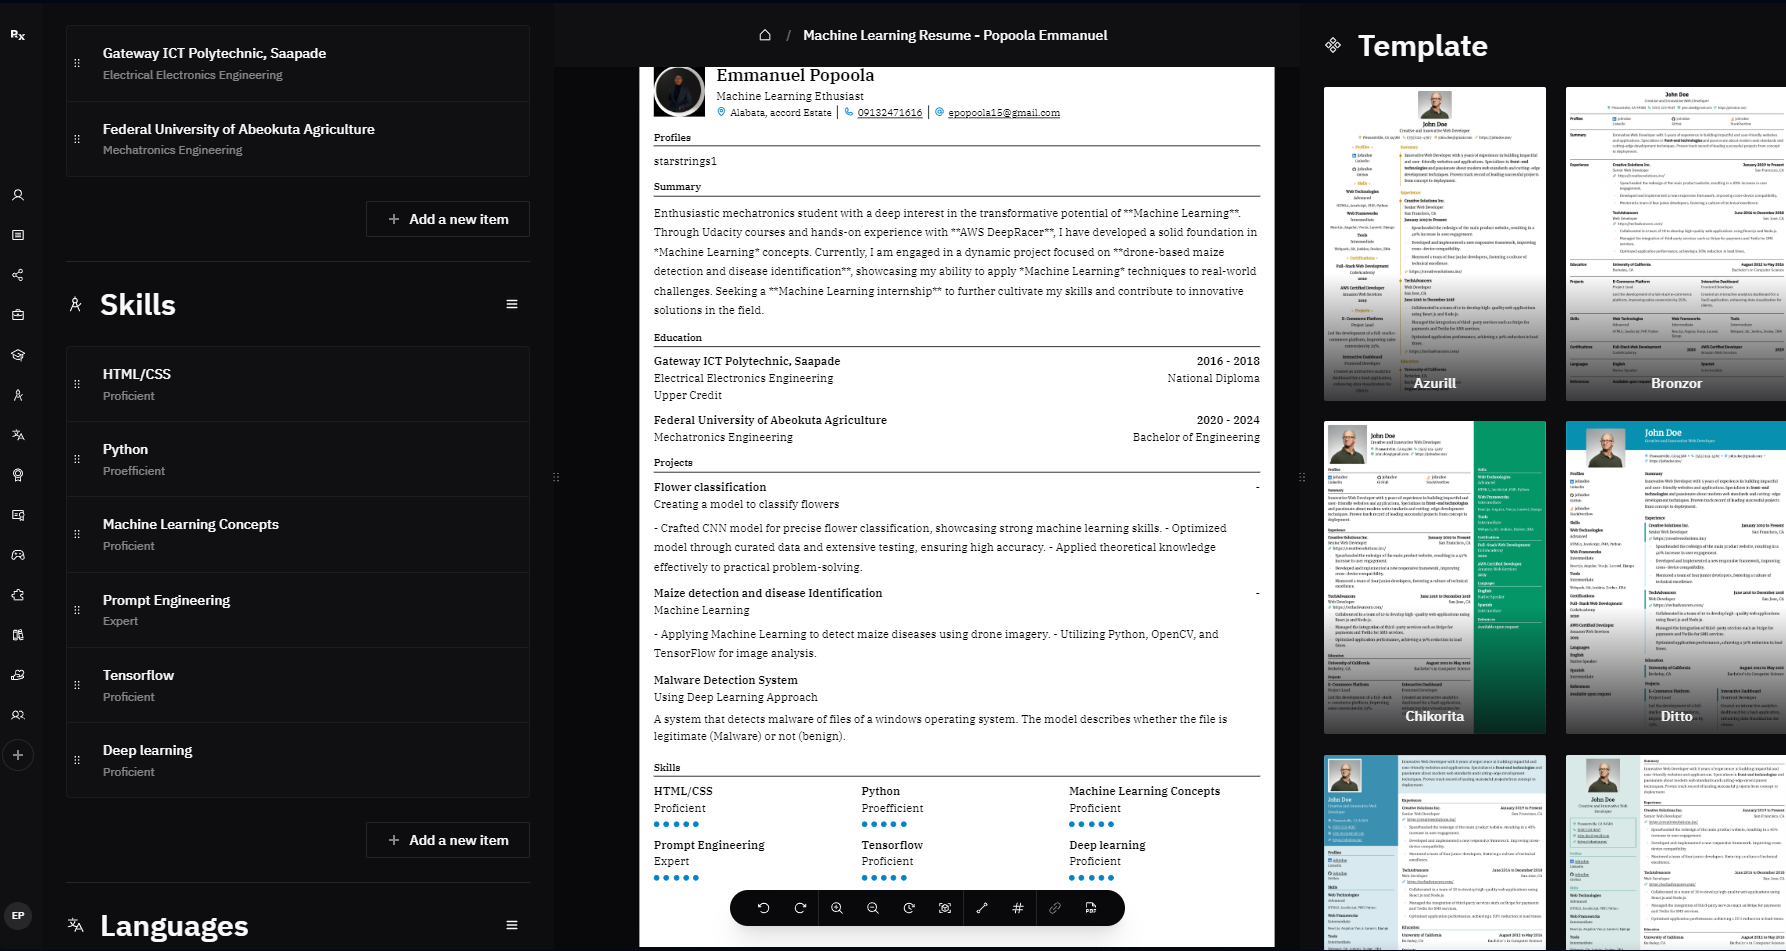
Task: Click the profile photo in the resume preview
Action: coord(679,91)
